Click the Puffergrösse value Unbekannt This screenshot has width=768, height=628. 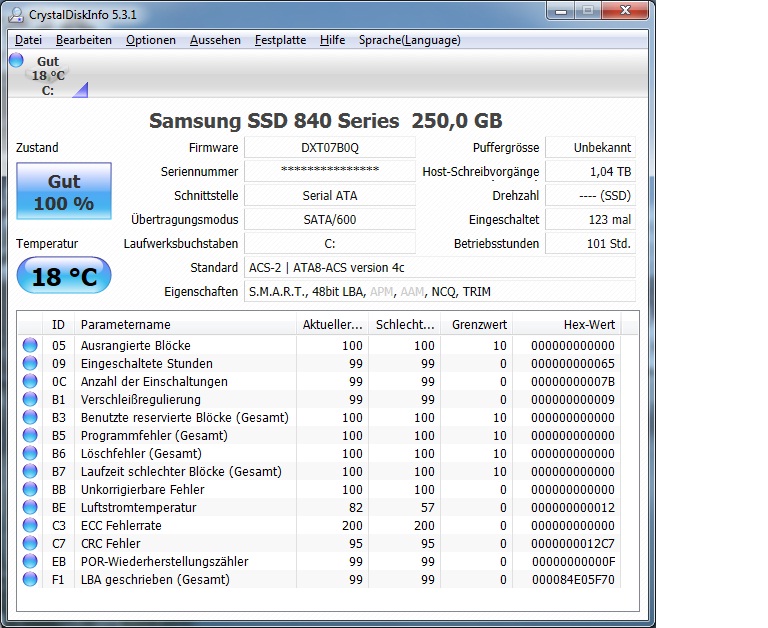click(590, 147)
